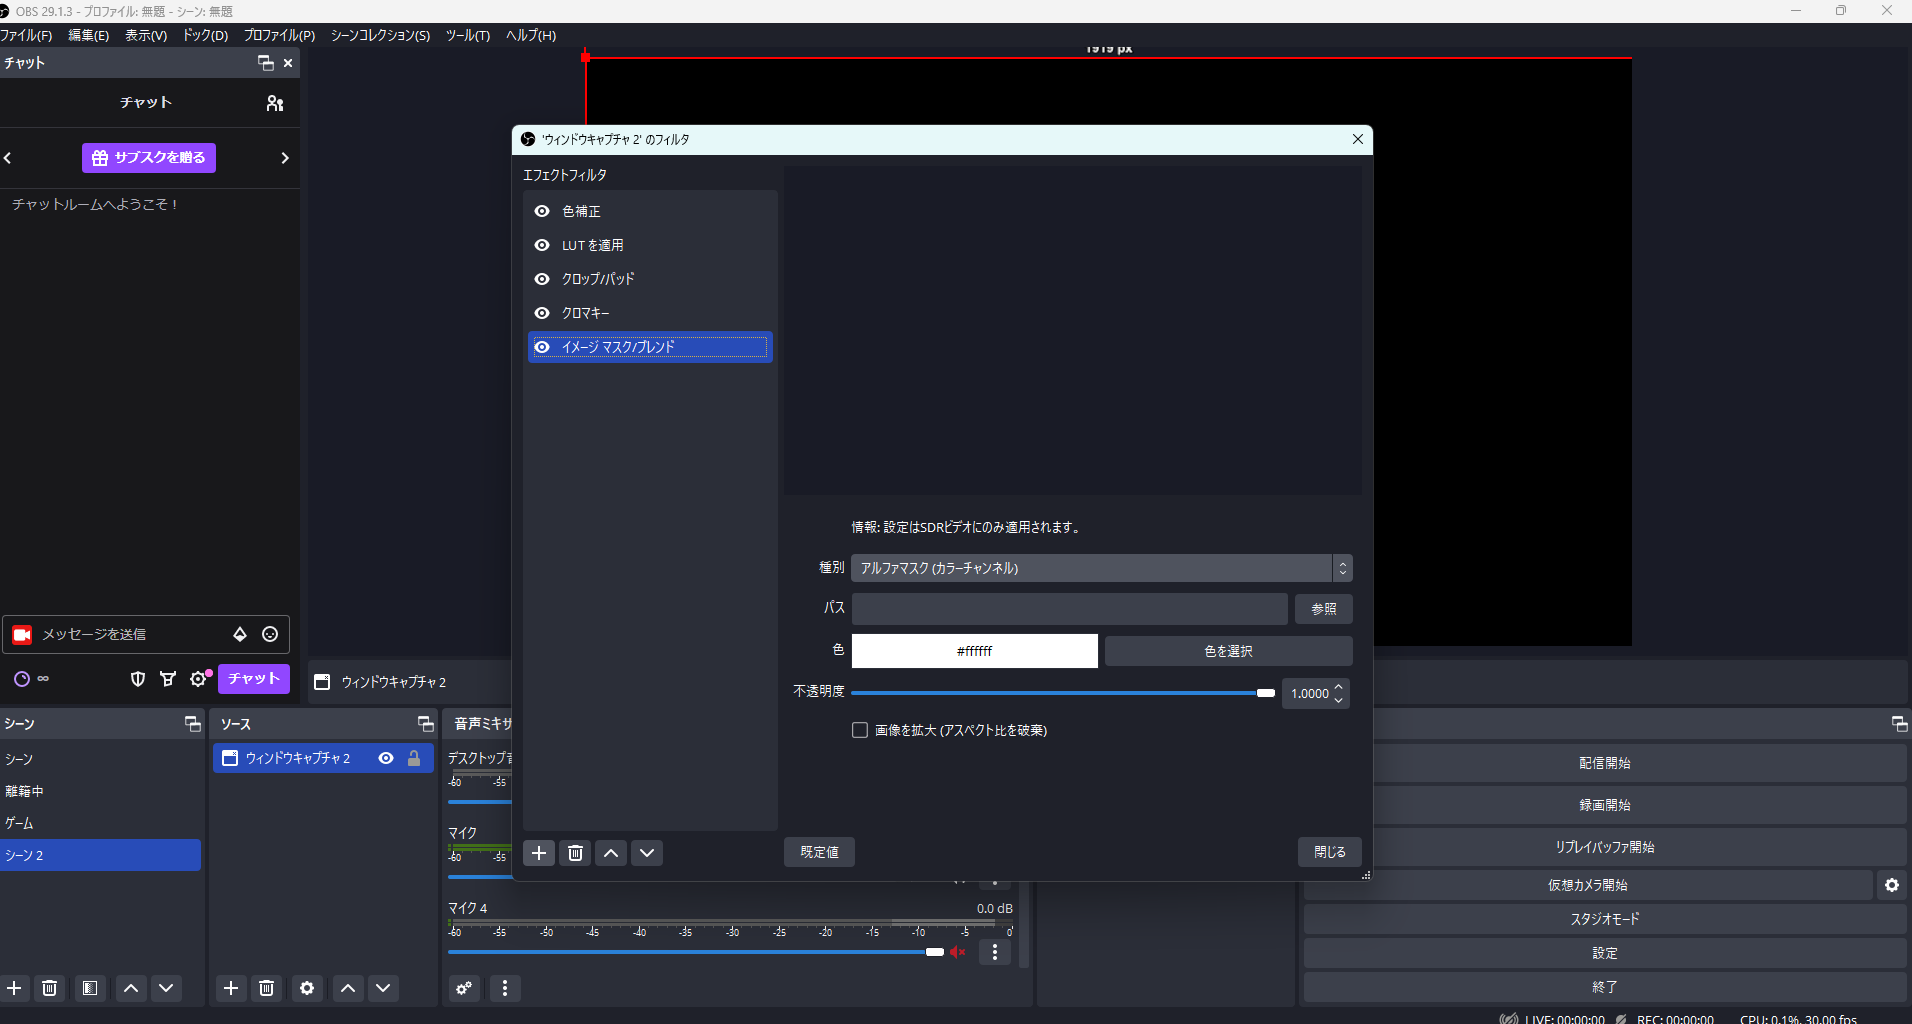This screenshot has width=1912, height=1024.
Task: Add a new scene with plus icon
Action: coord(14,988)
